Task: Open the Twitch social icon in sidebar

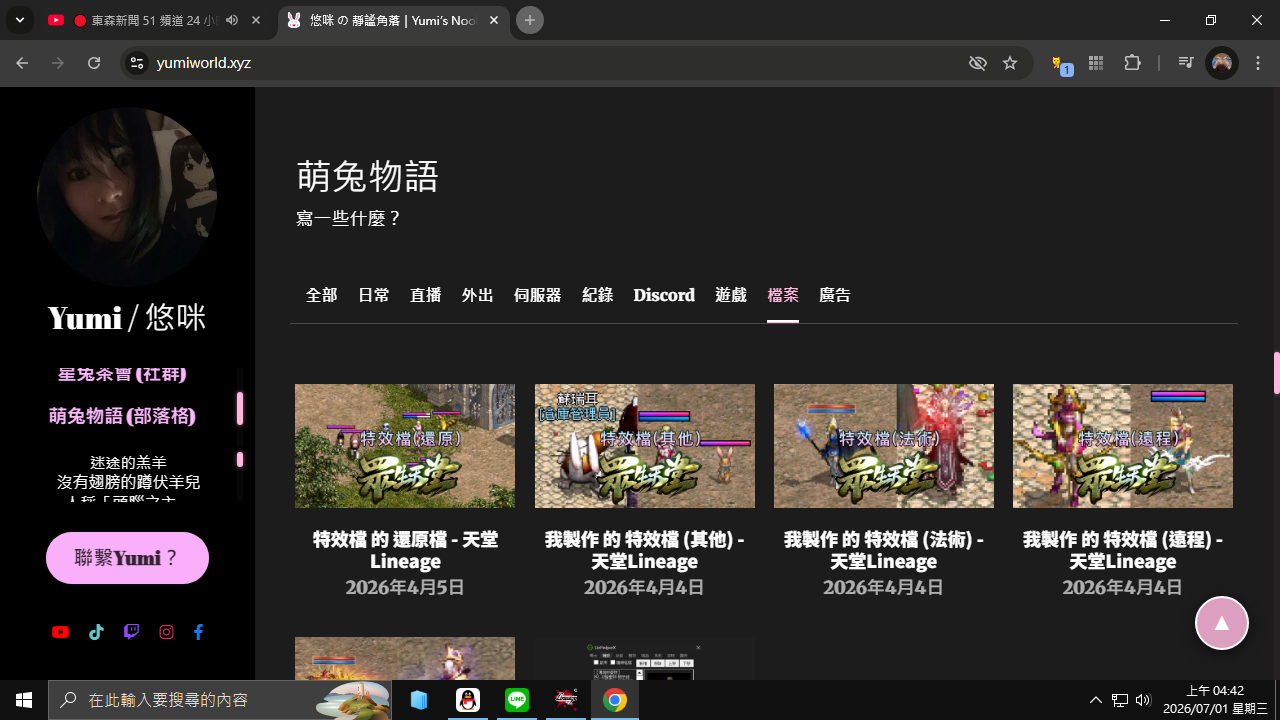Action: click(x=131, y=632)
